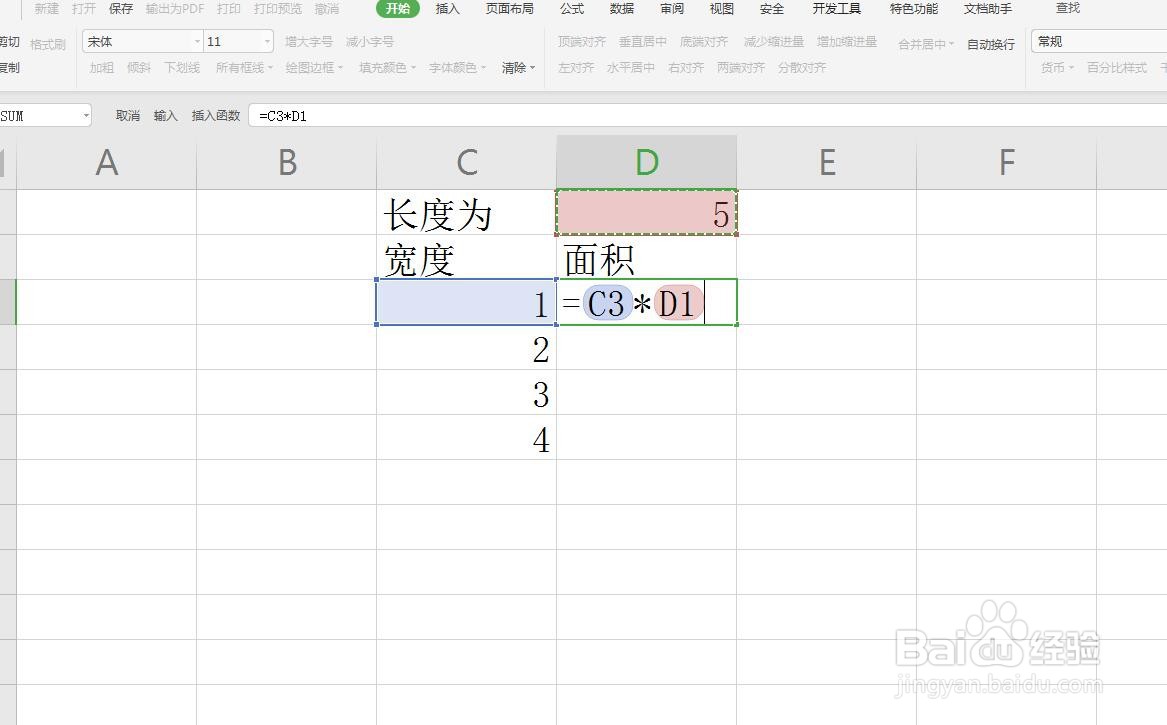Toggle bold (加粗) formatting
The width and height of the screenshot is (1167, 725).
[x=101, y=67]
